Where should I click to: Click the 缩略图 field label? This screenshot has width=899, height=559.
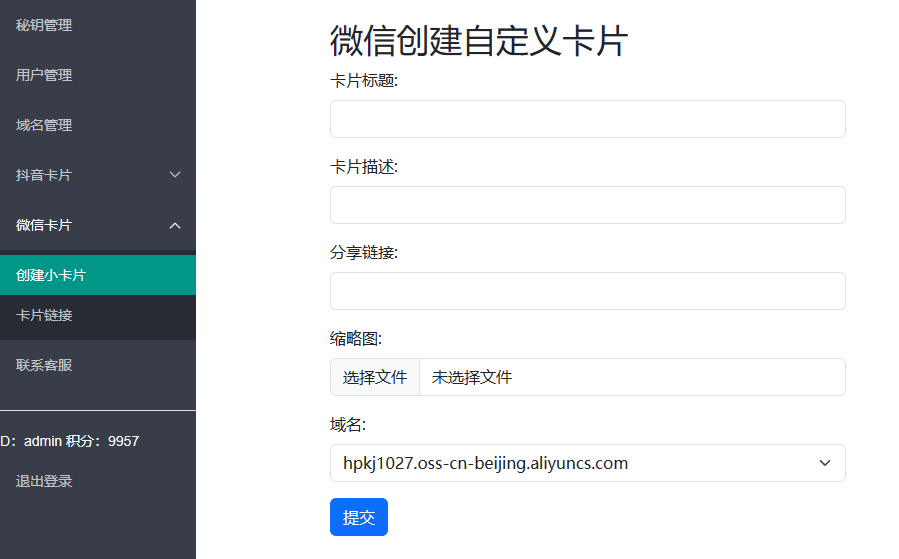[356, 339]
